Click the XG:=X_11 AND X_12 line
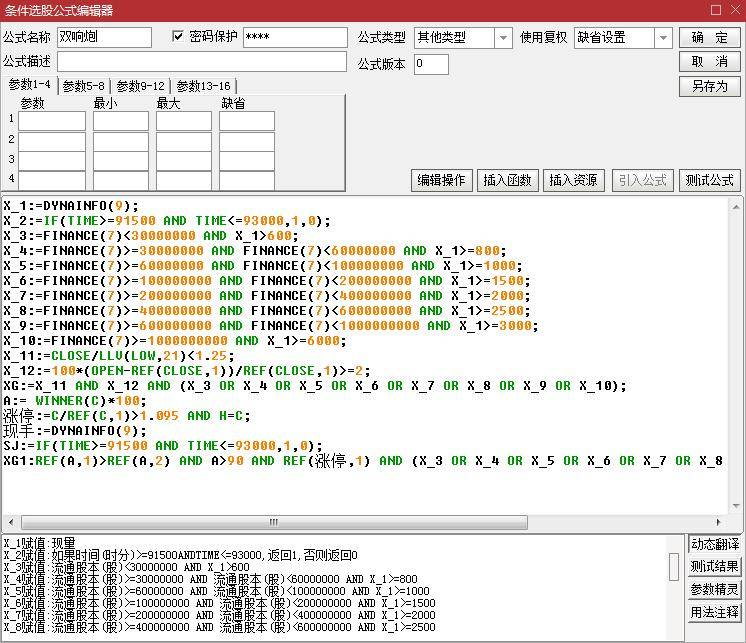Image resolution: width=746 pixels, height=643 pixels. point(315,386)
